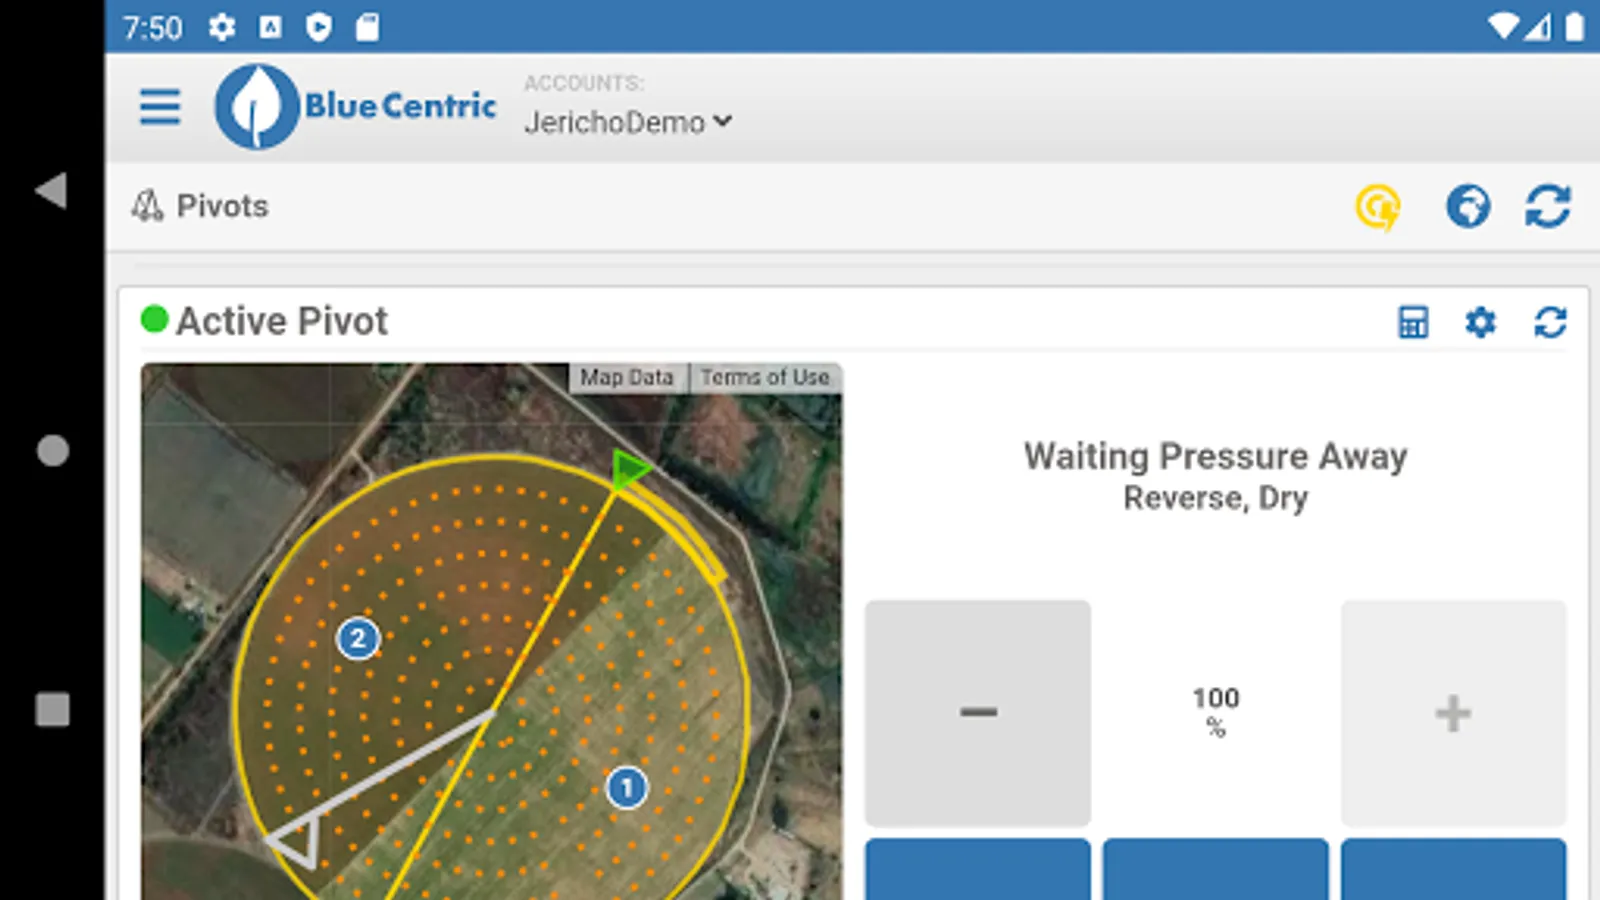
Task: Tap the Android back button
Action: 52,190
